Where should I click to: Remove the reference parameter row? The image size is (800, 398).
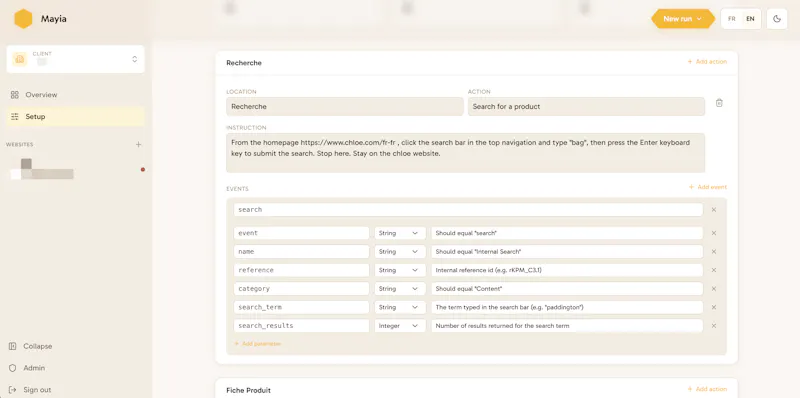[x=714, y=270]
